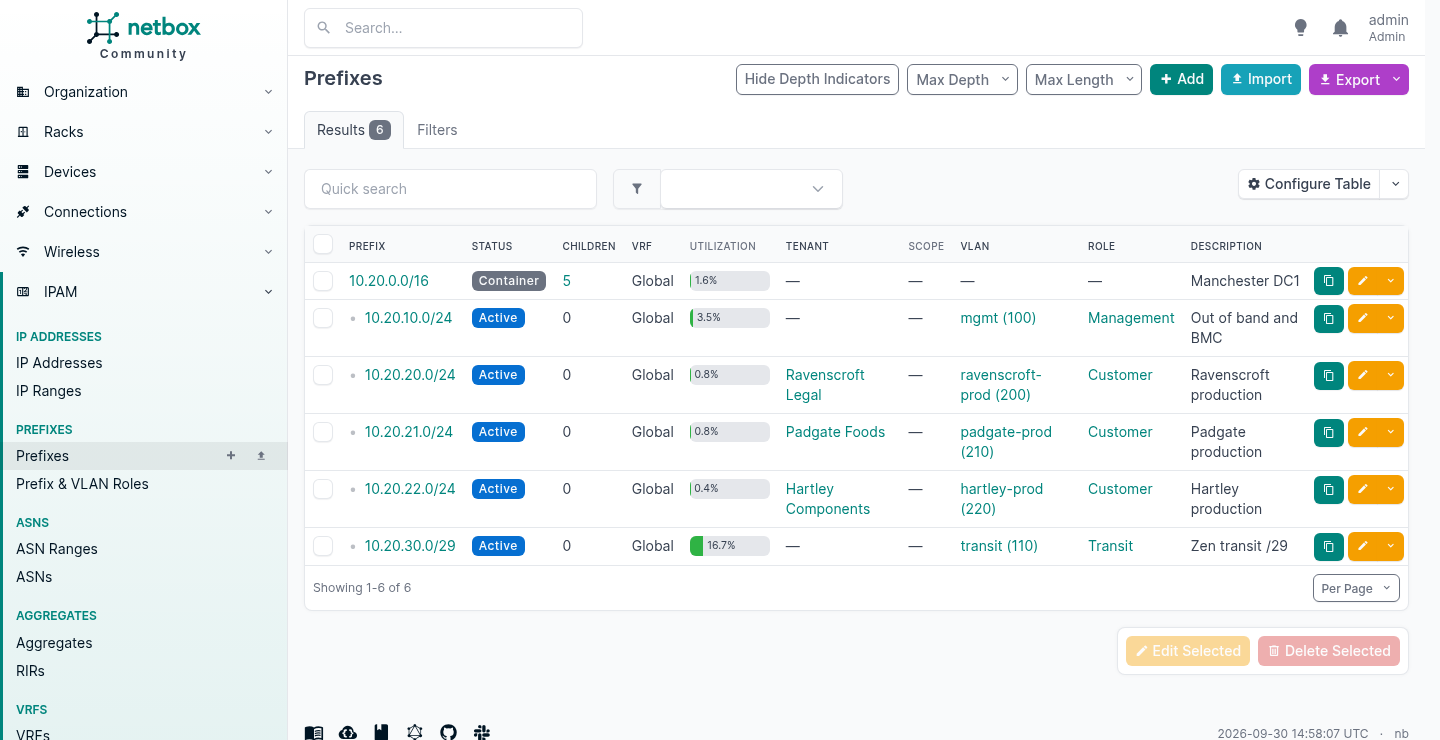This screenshot has width=1440, height=740.
Task: Open Aggregates in the sidebar
Action: (54, 643)
